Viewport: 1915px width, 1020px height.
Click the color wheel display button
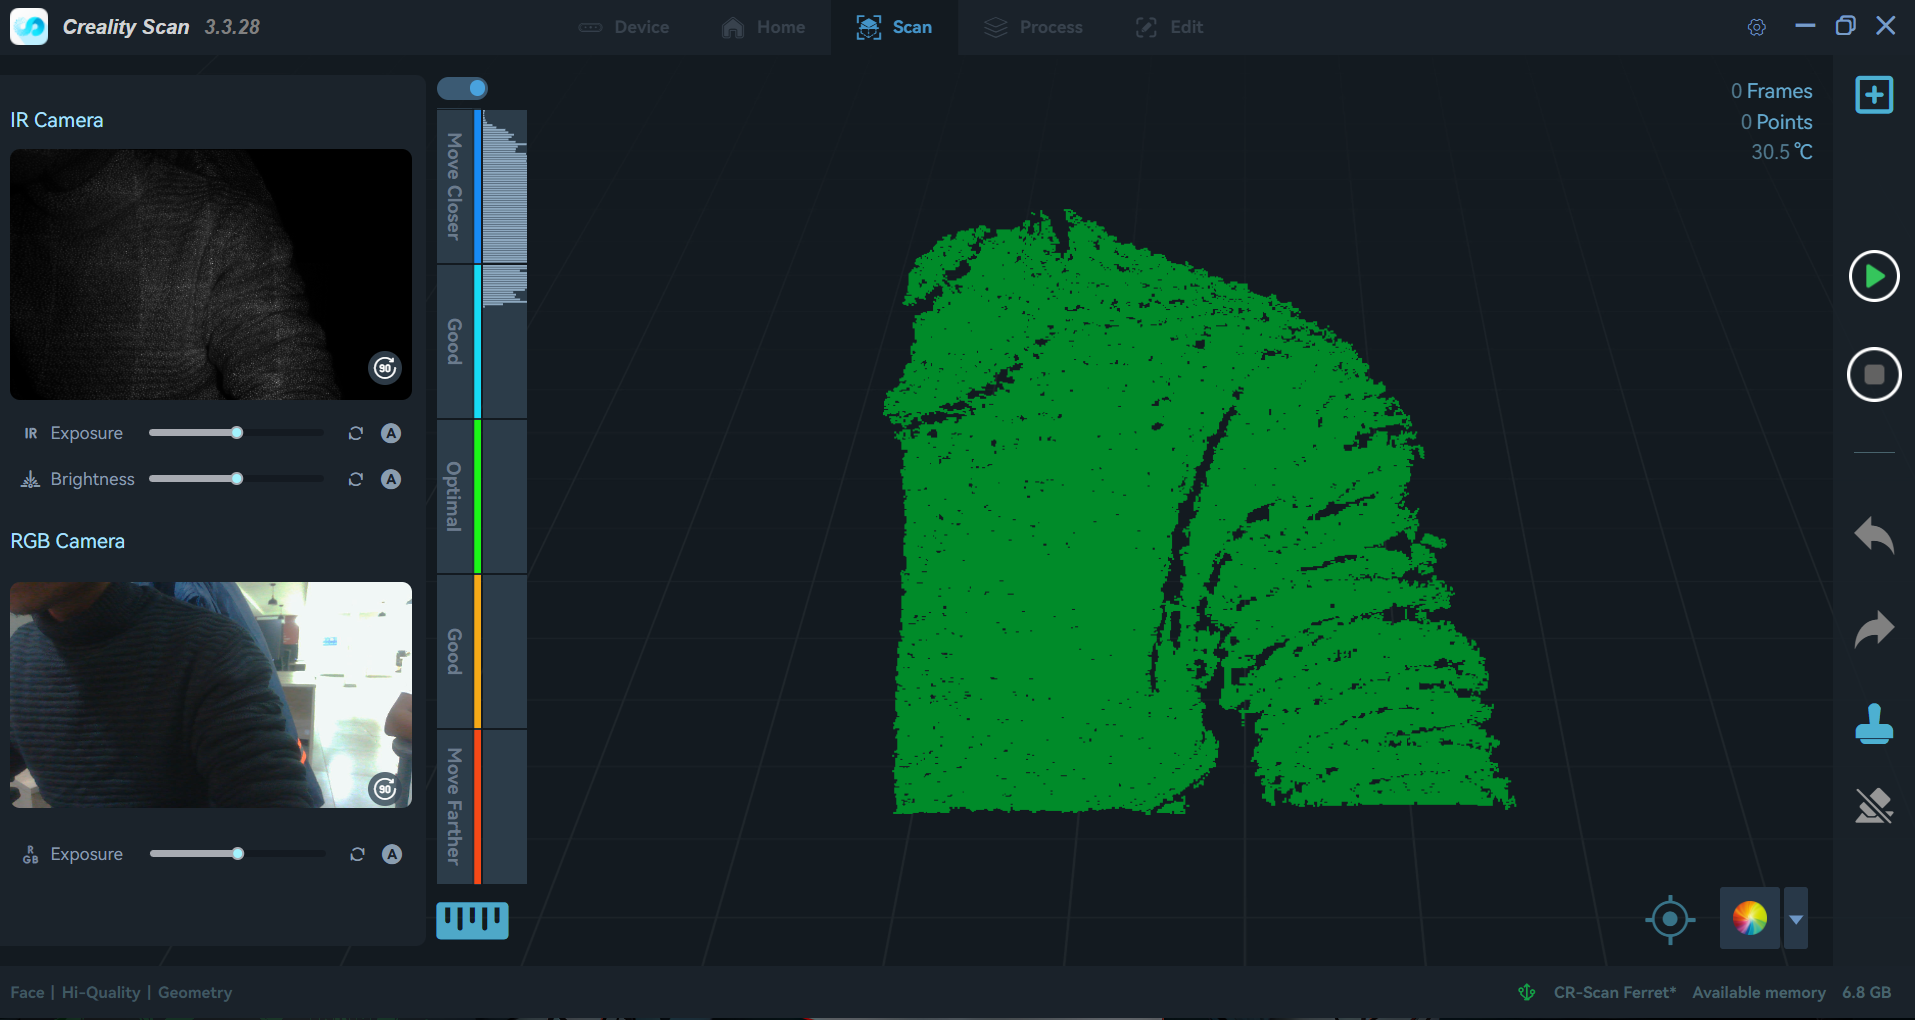(1750, 918)
